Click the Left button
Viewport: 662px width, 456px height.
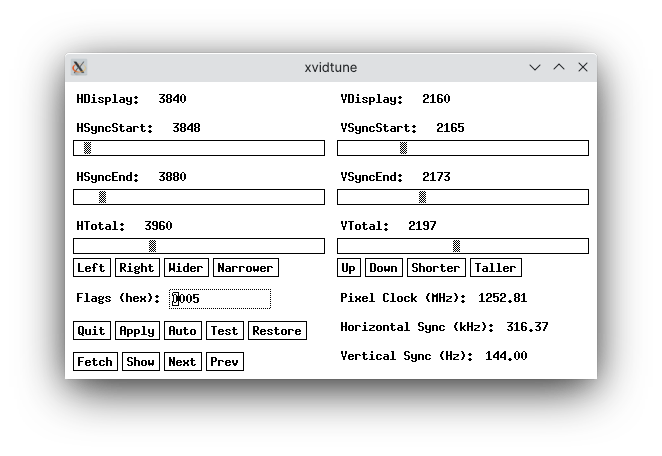(x=92, y=268)
